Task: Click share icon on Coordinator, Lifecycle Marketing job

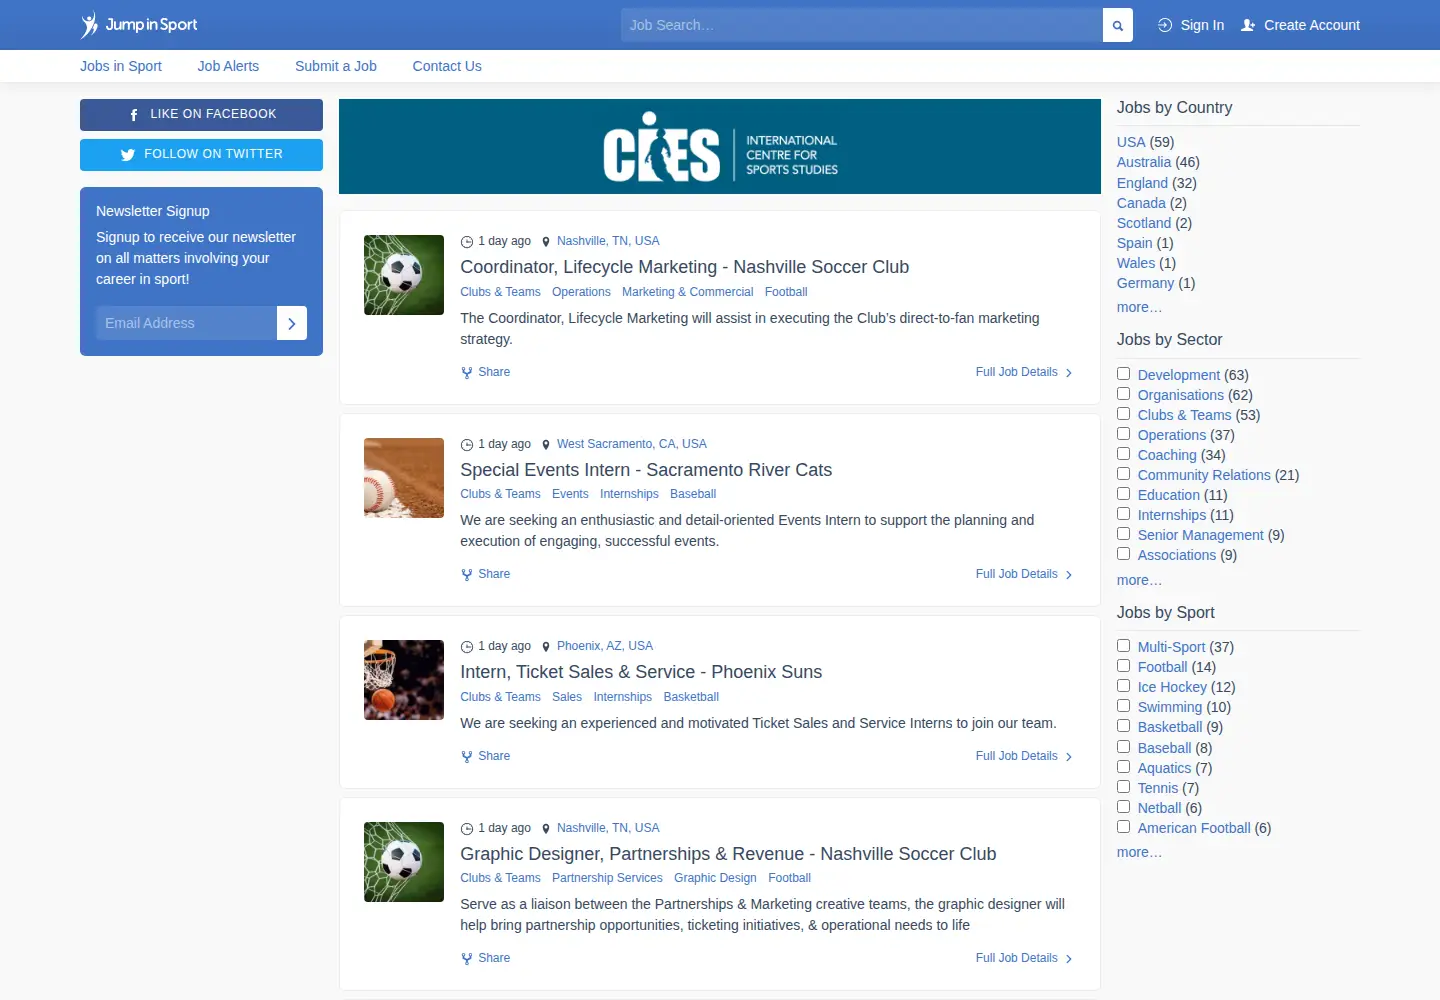Action: [466, 372]
